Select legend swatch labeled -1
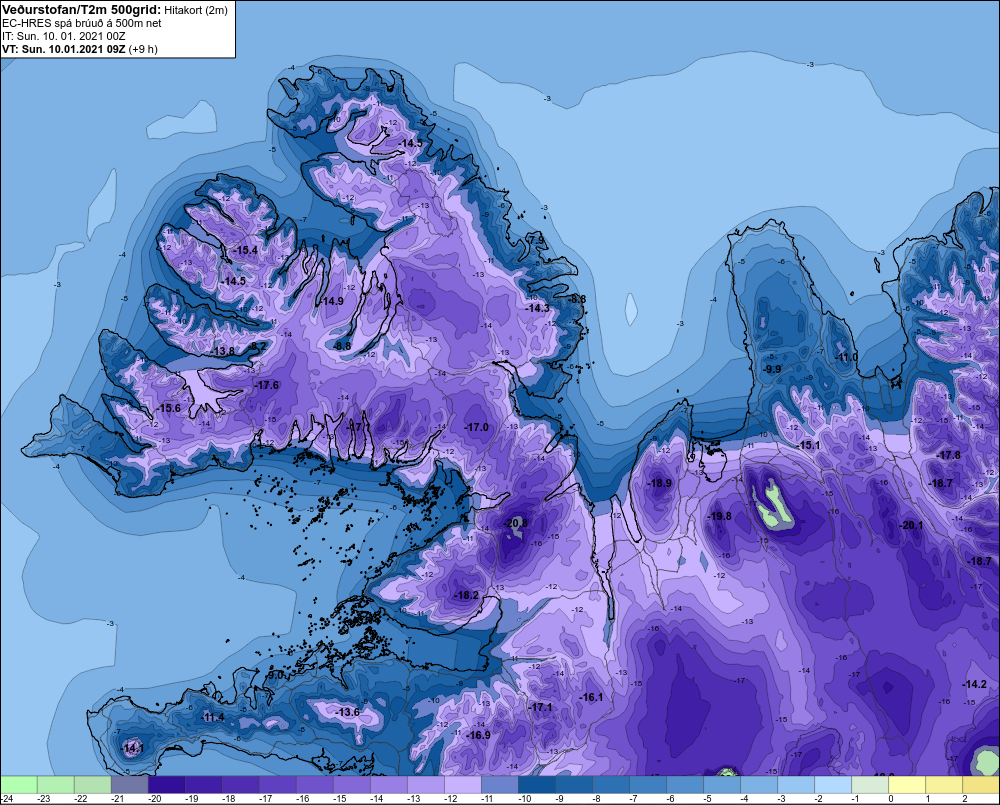Image resolution: width=1000 pixels, height=805 pixels. pyautogui.click(x=869, y=784)
